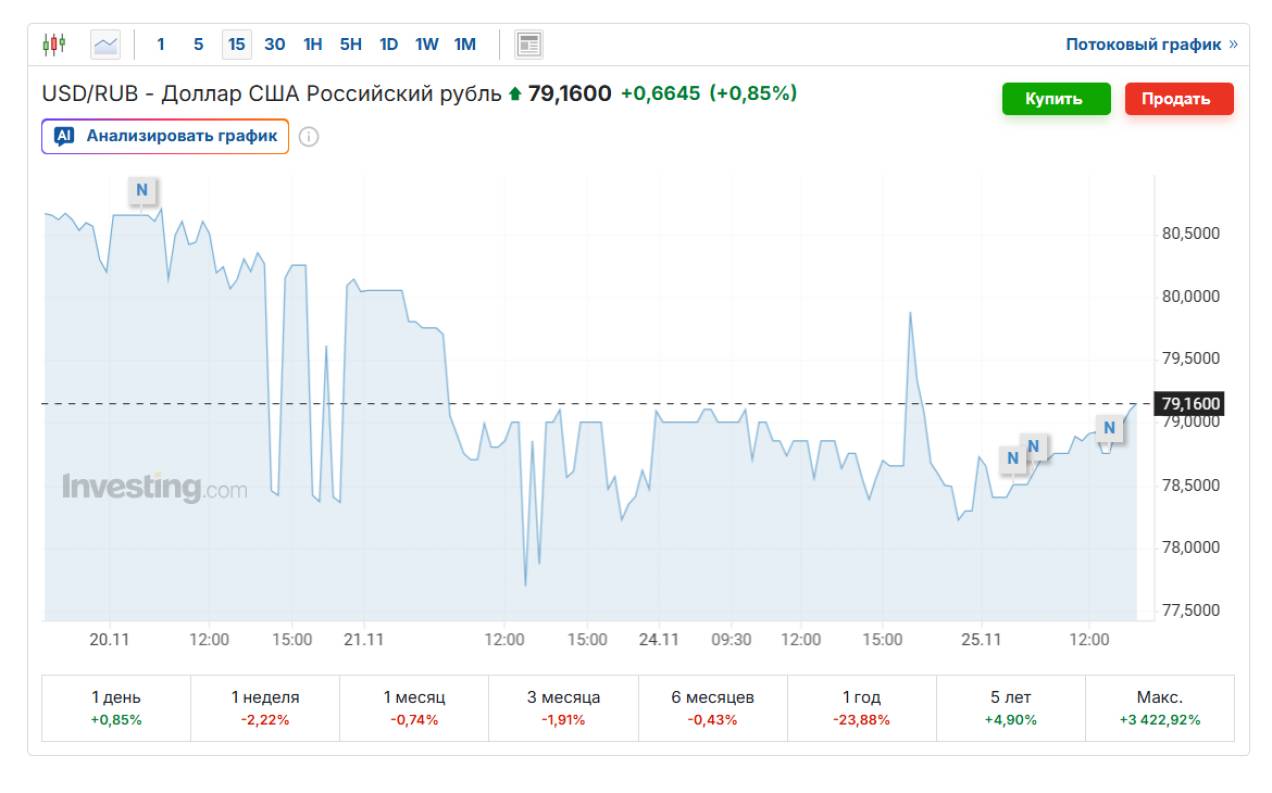
Task: Choose the 1D timeframe
Action: 388,44
